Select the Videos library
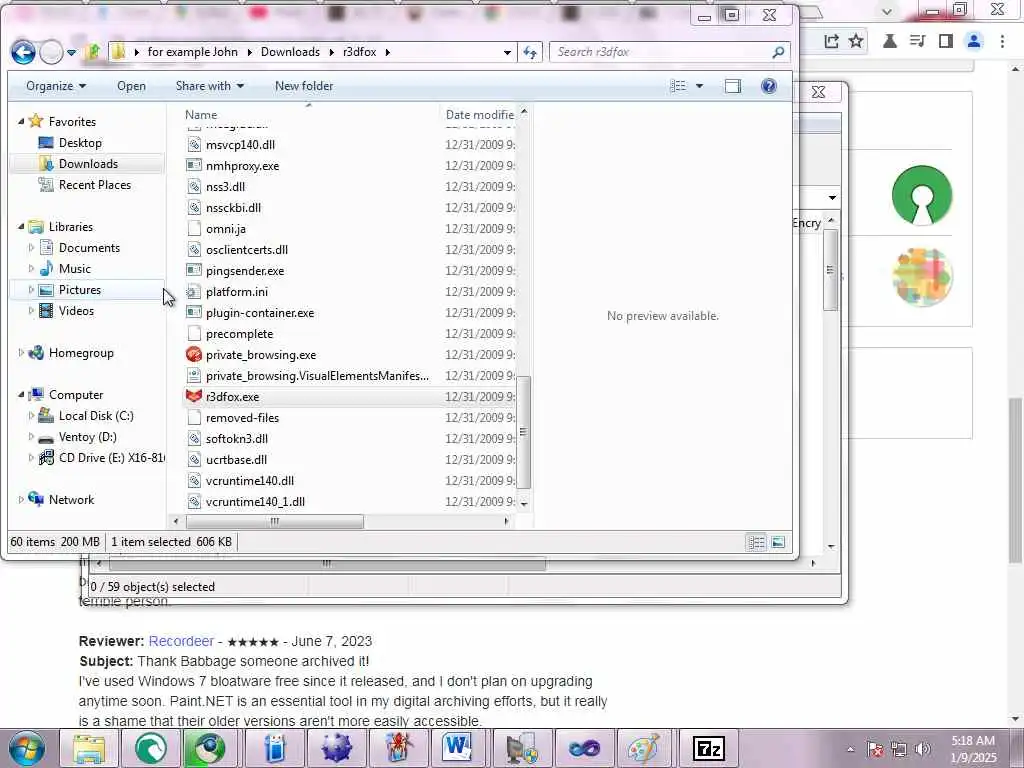 point(76,311)
